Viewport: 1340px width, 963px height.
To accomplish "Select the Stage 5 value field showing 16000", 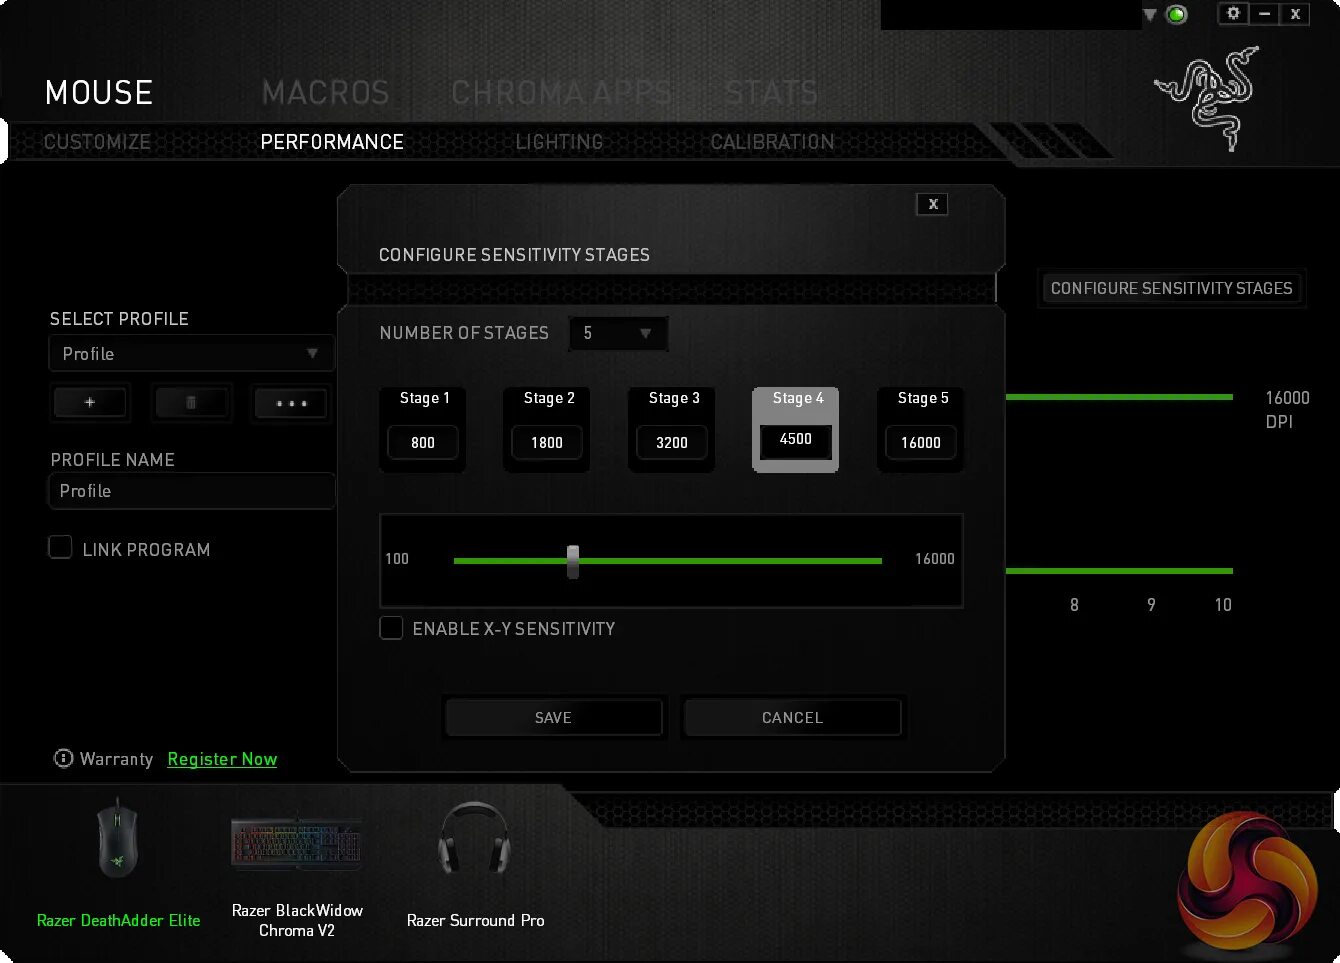I will (921, 442).
